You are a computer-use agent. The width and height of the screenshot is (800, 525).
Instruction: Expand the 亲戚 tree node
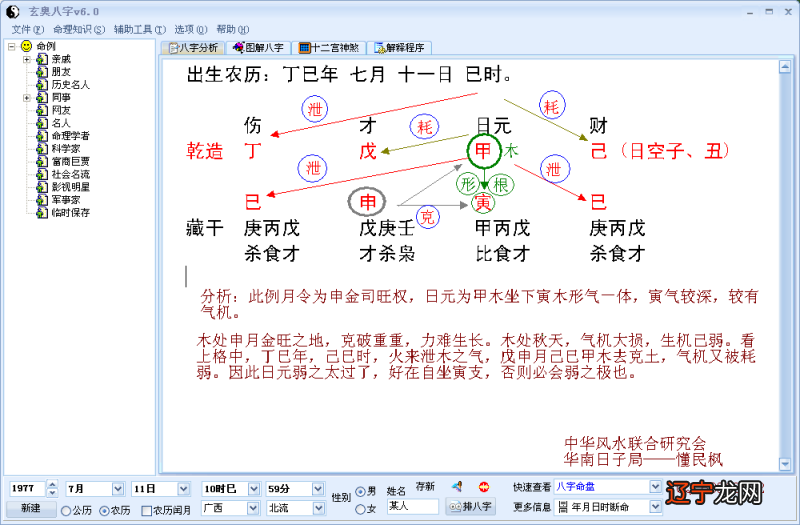coord(27,59)
